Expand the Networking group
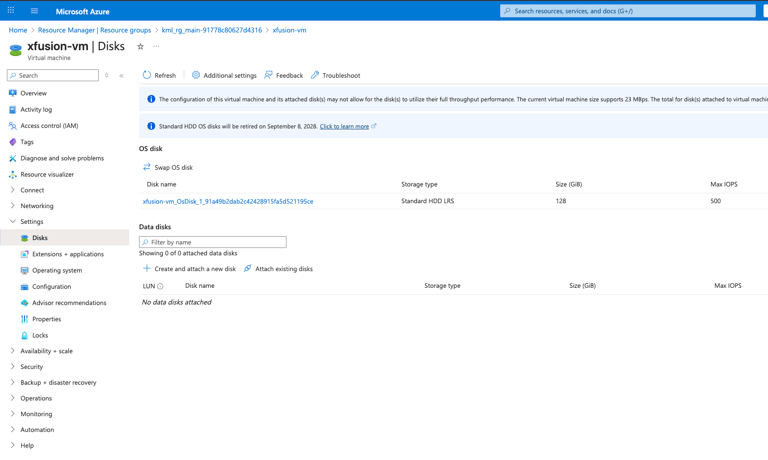Screen dimensions: 768x460 [x=37, y=206]
